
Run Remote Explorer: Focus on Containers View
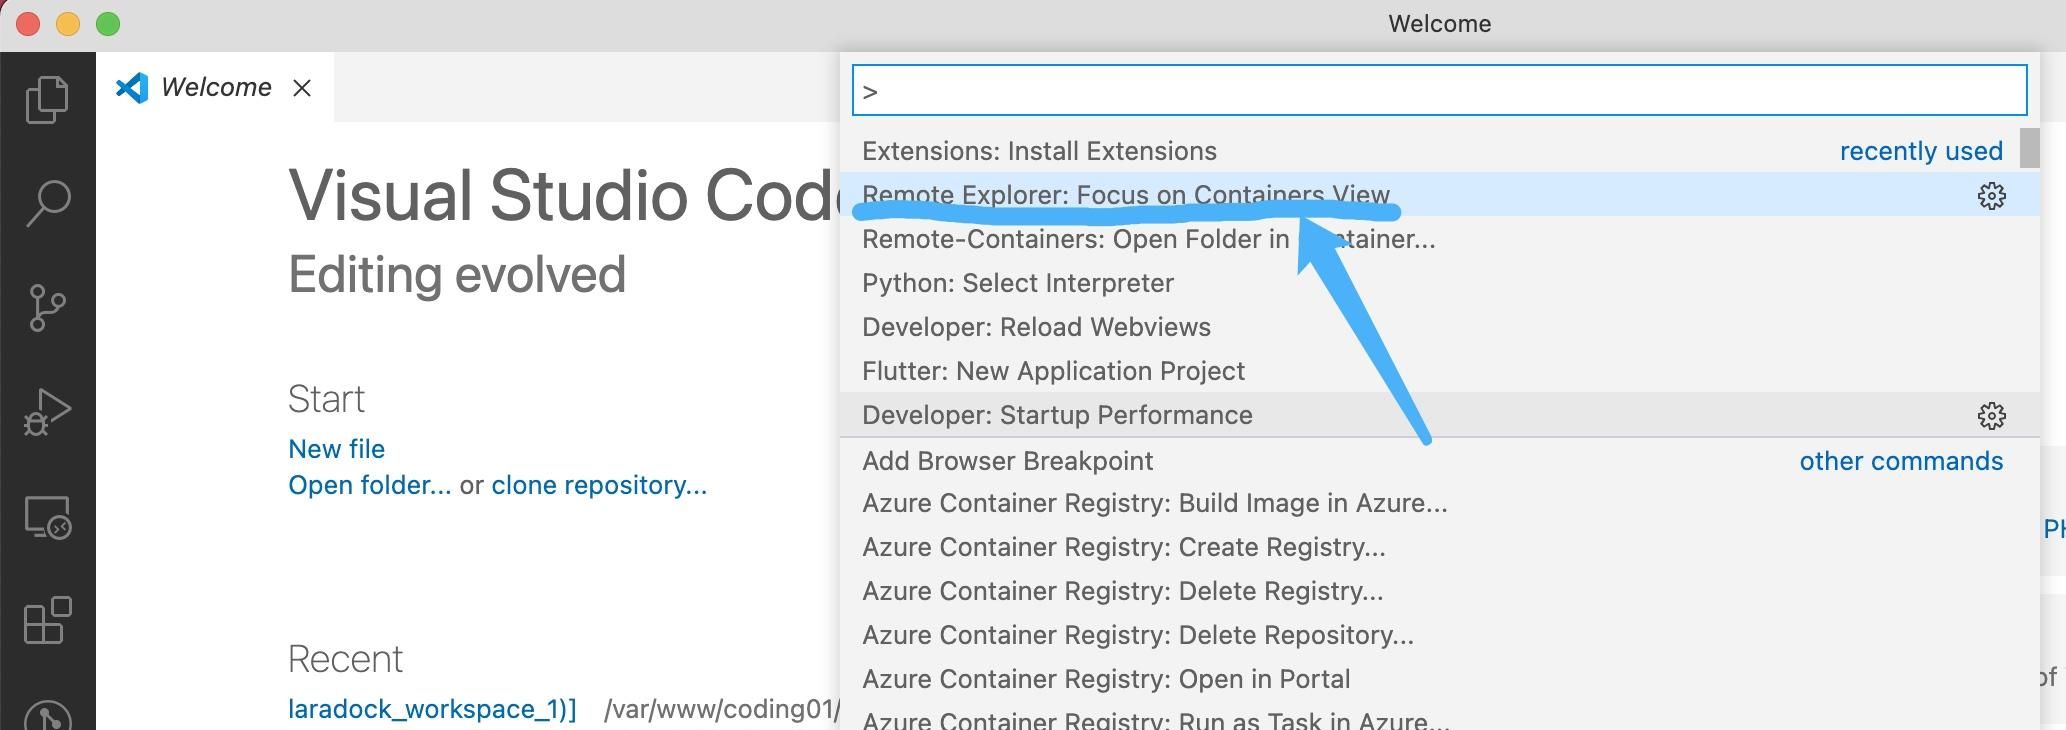pos(1439,195)
